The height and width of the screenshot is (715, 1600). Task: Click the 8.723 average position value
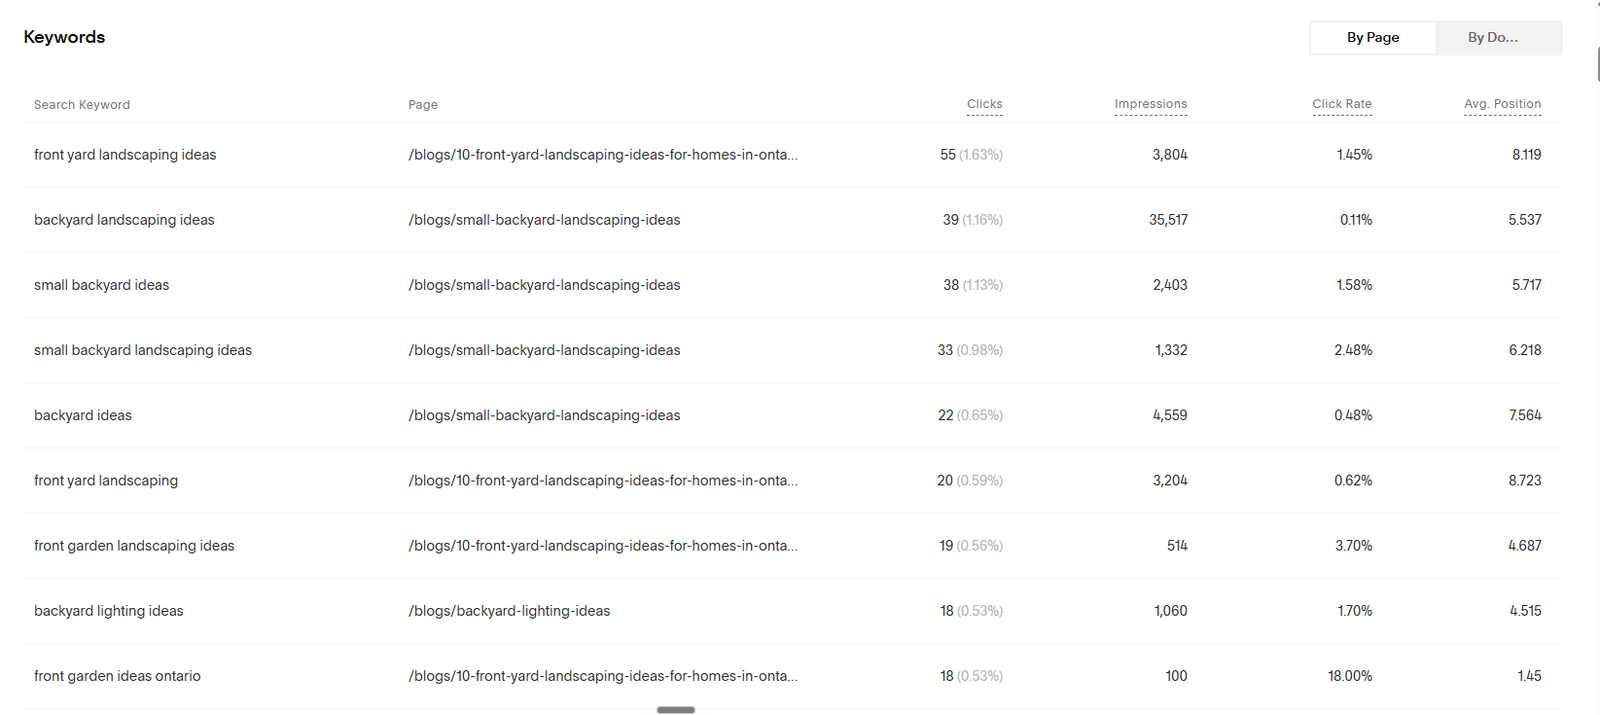1525,481
